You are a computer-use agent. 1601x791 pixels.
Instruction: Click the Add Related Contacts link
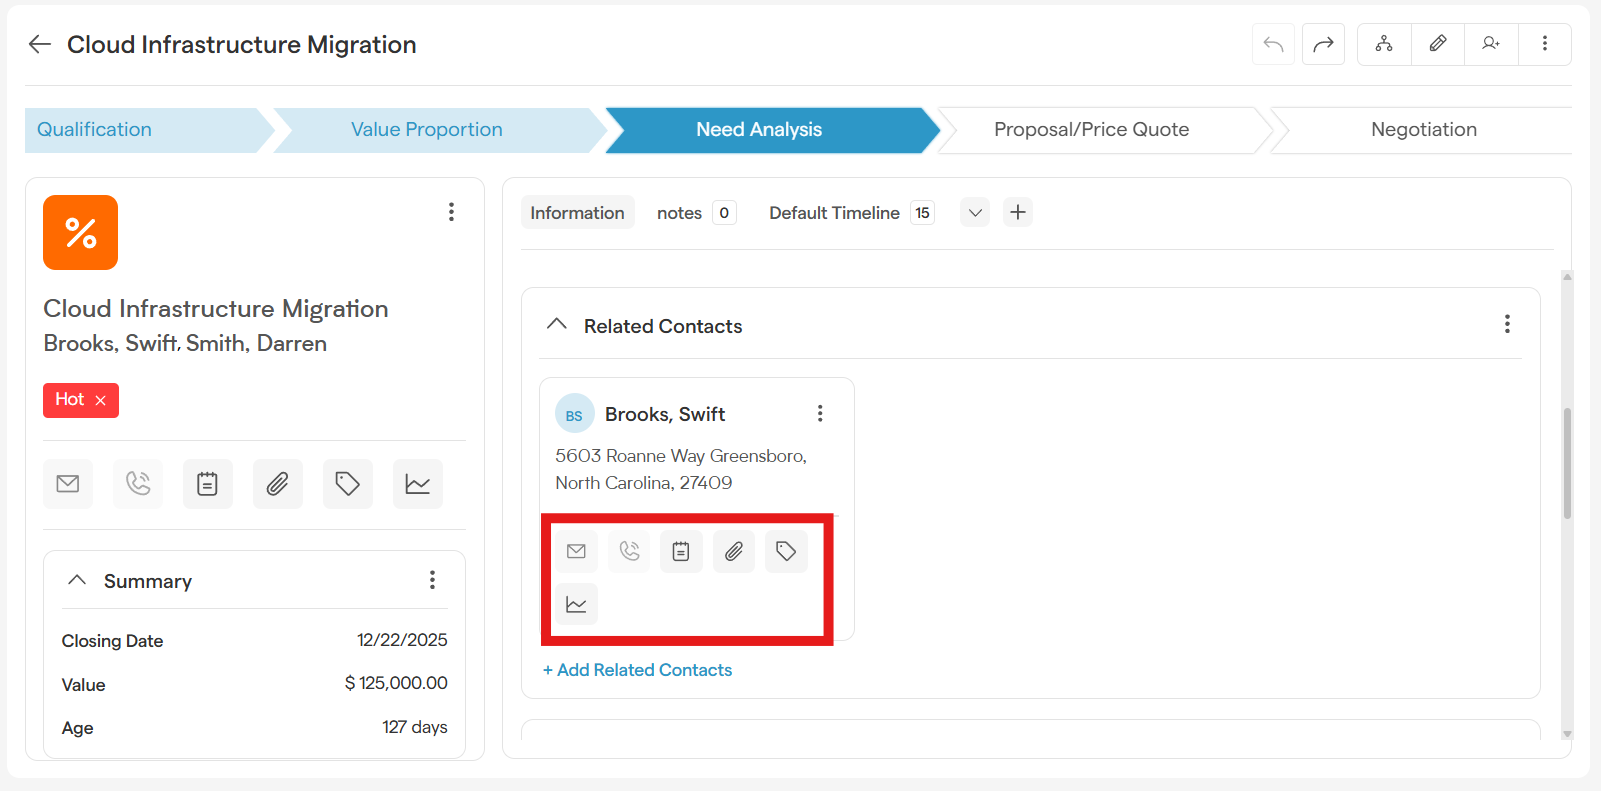tap(637, 670)
